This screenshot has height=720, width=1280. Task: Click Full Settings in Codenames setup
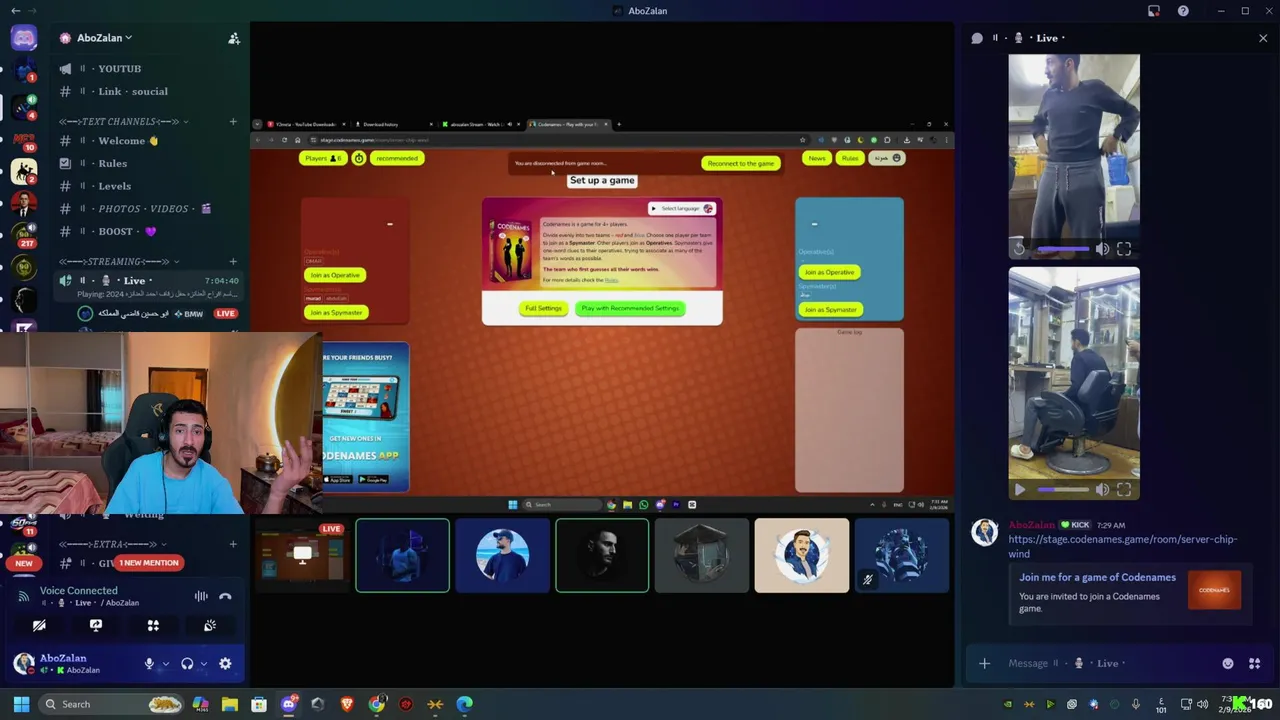(x=543, y=308)
